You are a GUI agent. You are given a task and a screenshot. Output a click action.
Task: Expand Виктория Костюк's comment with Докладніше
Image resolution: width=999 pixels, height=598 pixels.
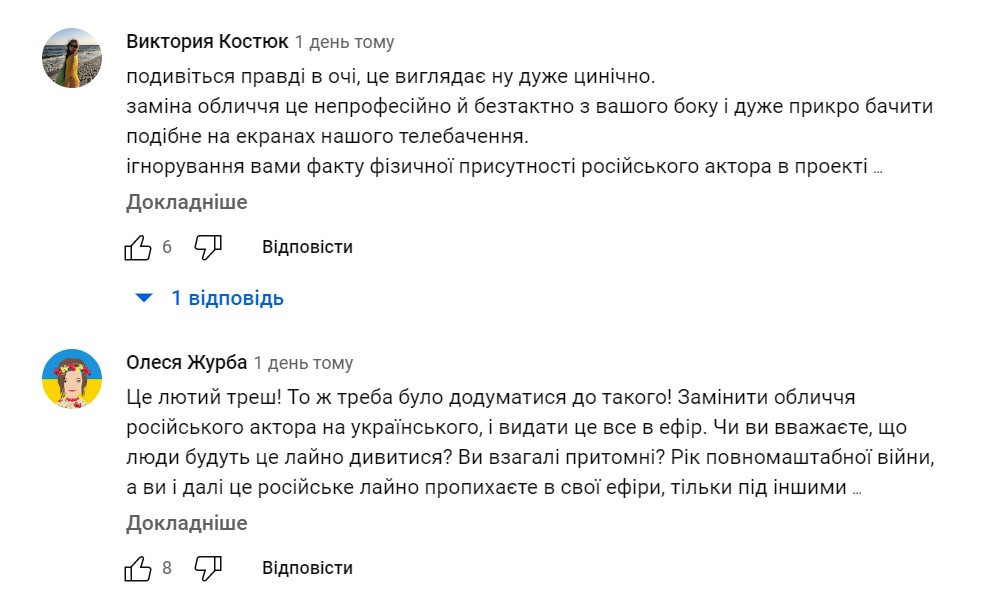point(186,202)
